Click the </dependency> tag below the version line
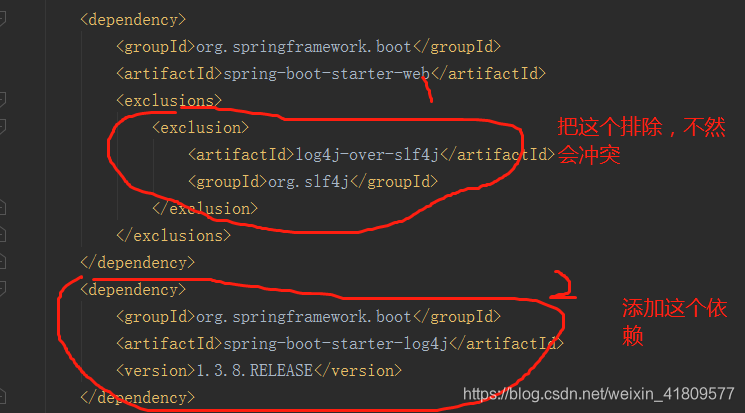The height and width of the screenshot is (413, 745). point(137,398)
